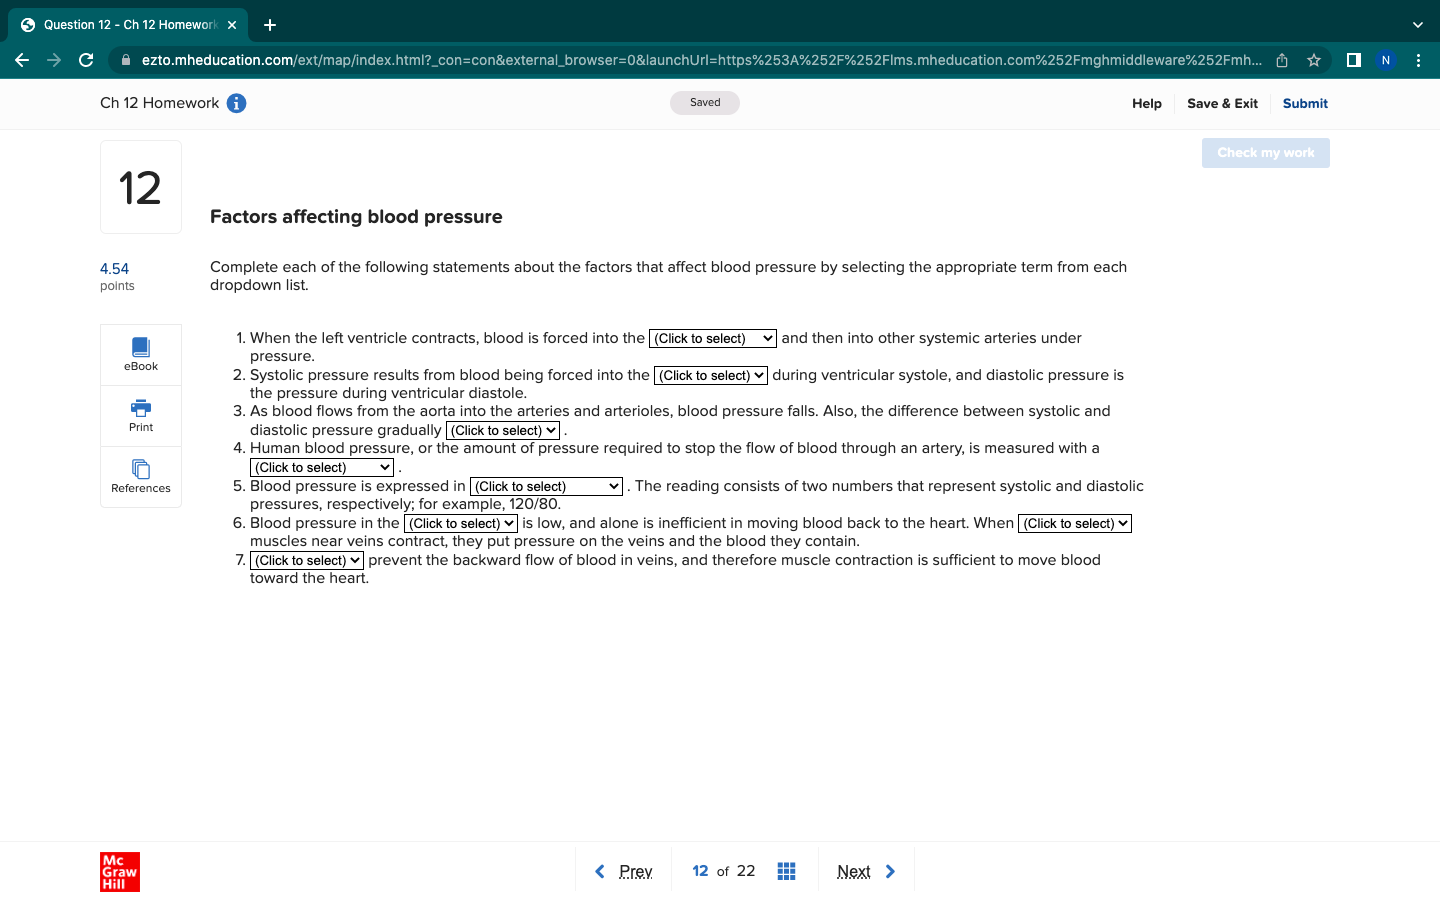Viewport: 1440px width, 900px height.
Task: Expand the tab search chevron
Action: pos(1417,25)
